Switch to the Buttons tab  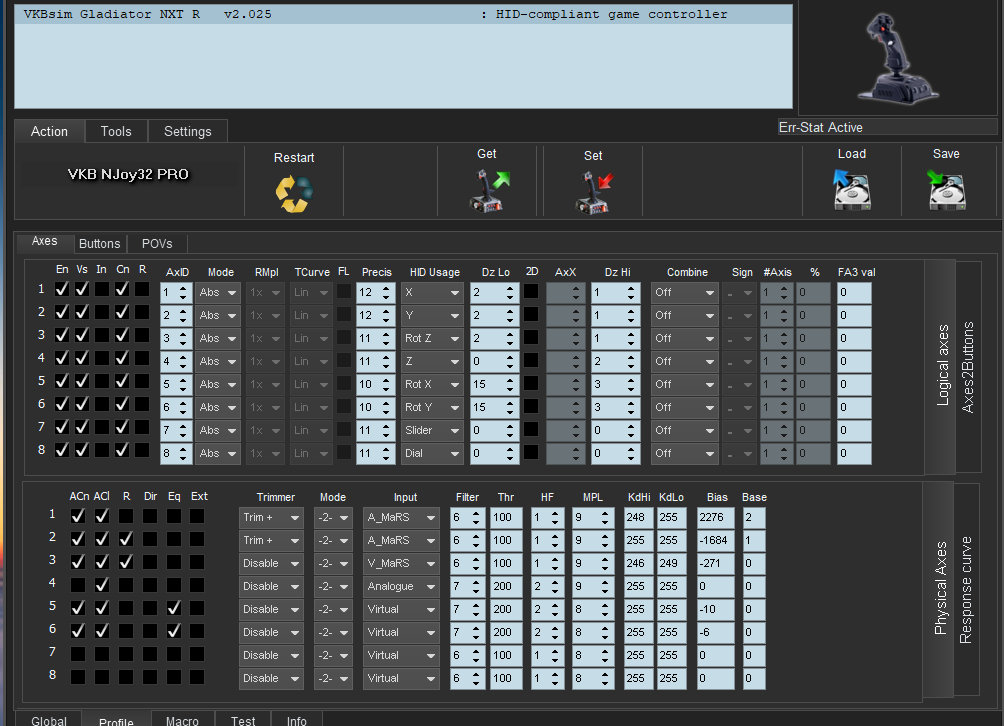point(99,244)
